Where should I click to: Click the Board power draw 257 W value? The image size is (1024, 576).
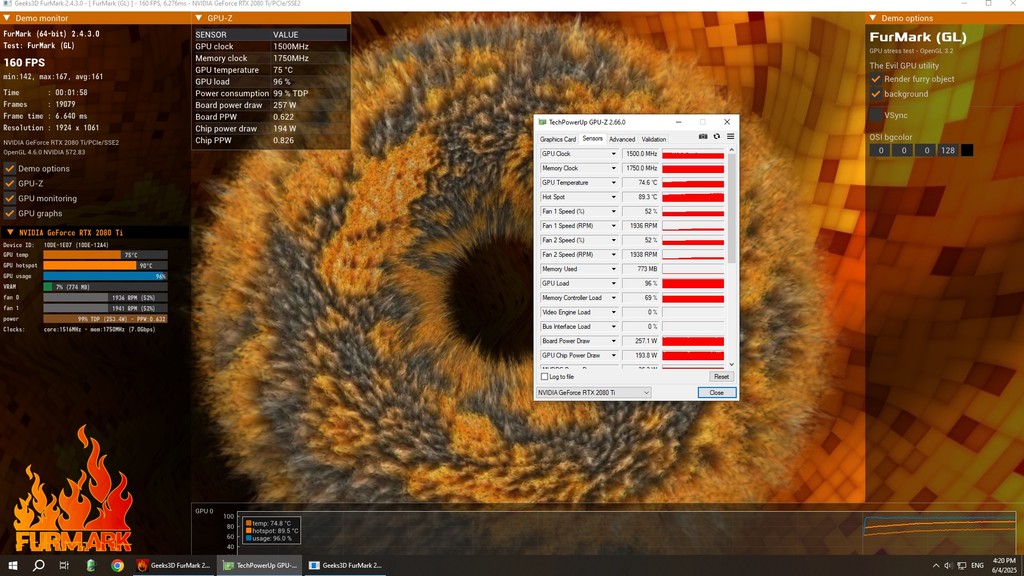285,105
